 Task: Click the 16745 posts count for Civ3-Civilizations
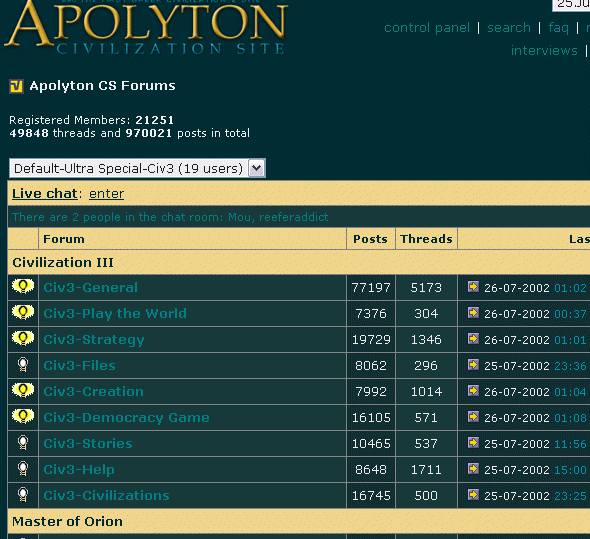[371, 496]
